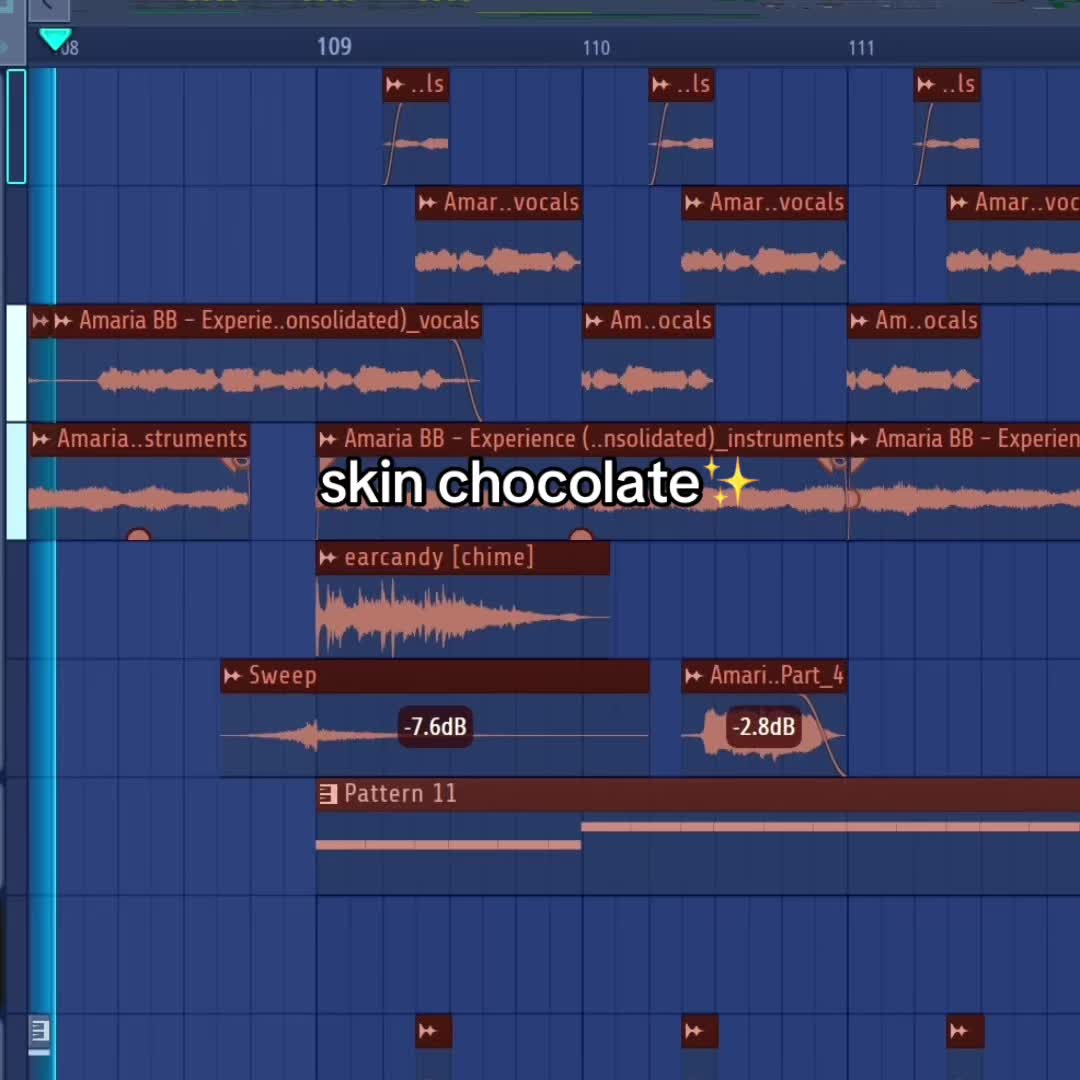Viewport: 1080px width, 1080px height.
Task: Open clip menu icon of 'Am..ocals' clip at bar 111
Action: click(859, 321)
